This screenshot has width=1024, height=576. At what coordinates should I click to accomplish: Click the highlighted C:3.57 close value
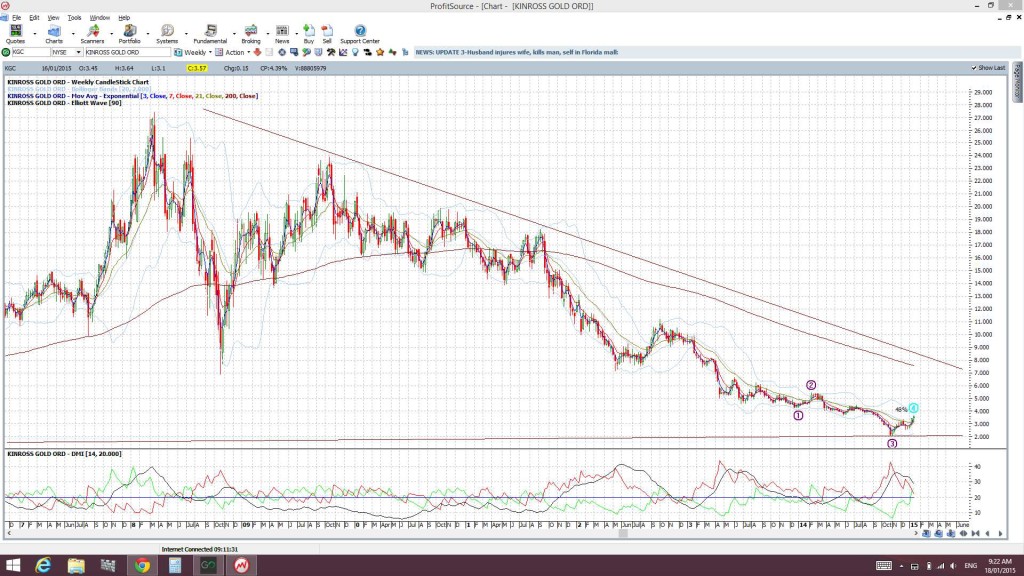tap(197, 68)
